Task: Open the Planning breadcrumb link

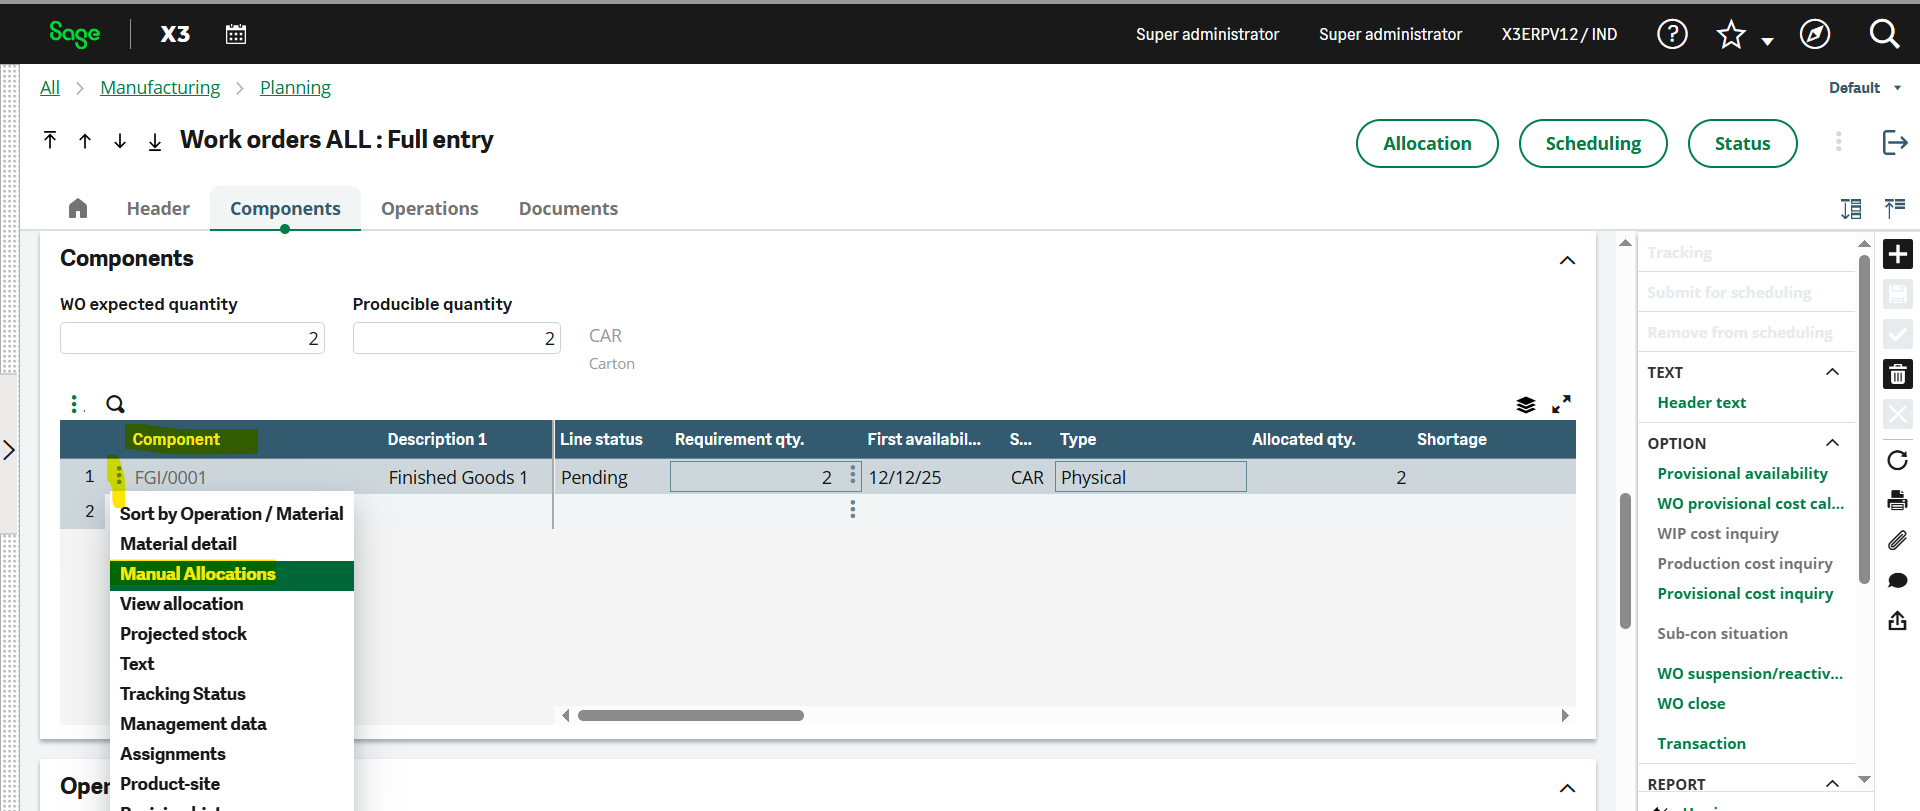Action: coord(295,88)
